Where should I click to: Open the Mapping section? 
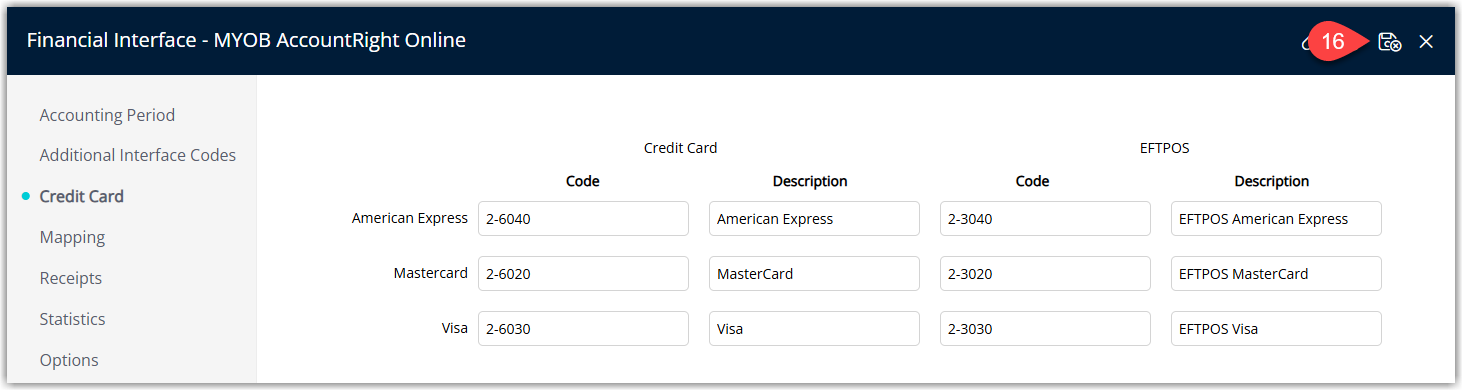point(72,237)
